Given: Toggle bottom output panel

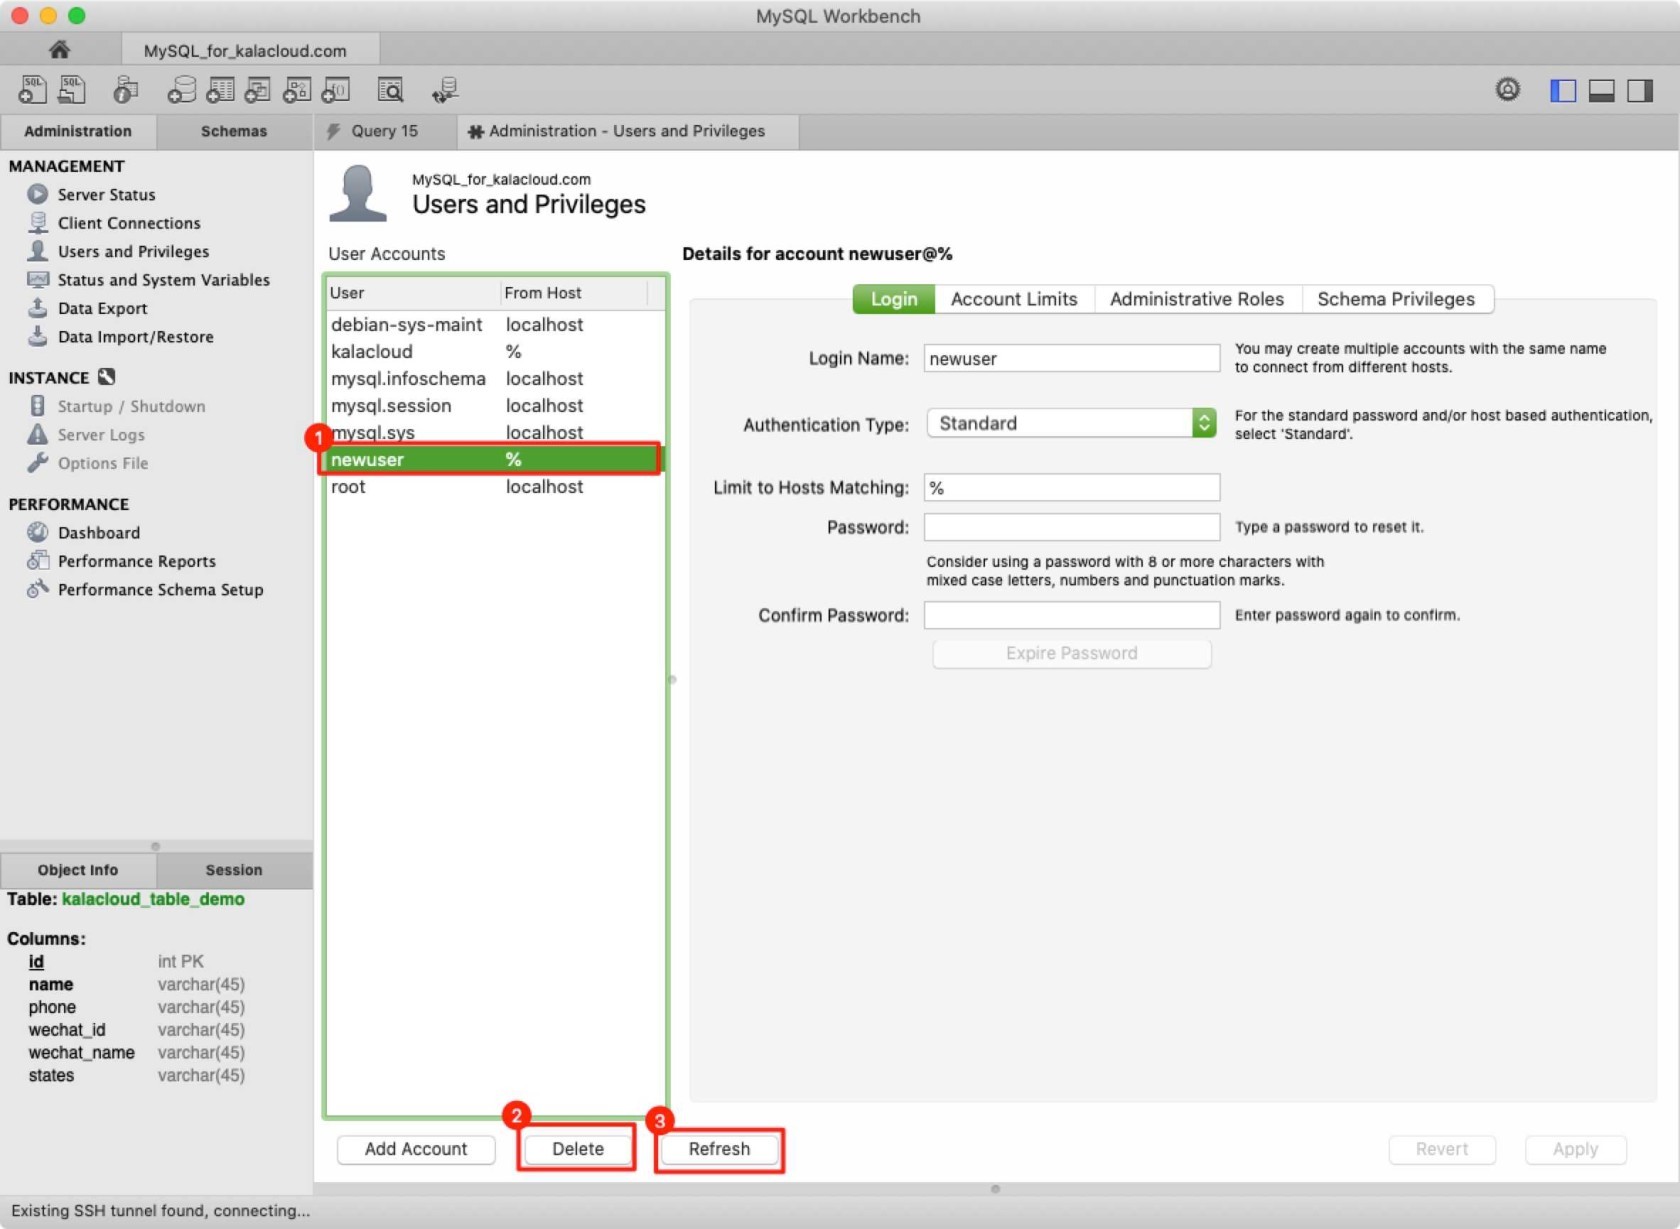Looking at the screenshot, I should [x=1602, y=90].
